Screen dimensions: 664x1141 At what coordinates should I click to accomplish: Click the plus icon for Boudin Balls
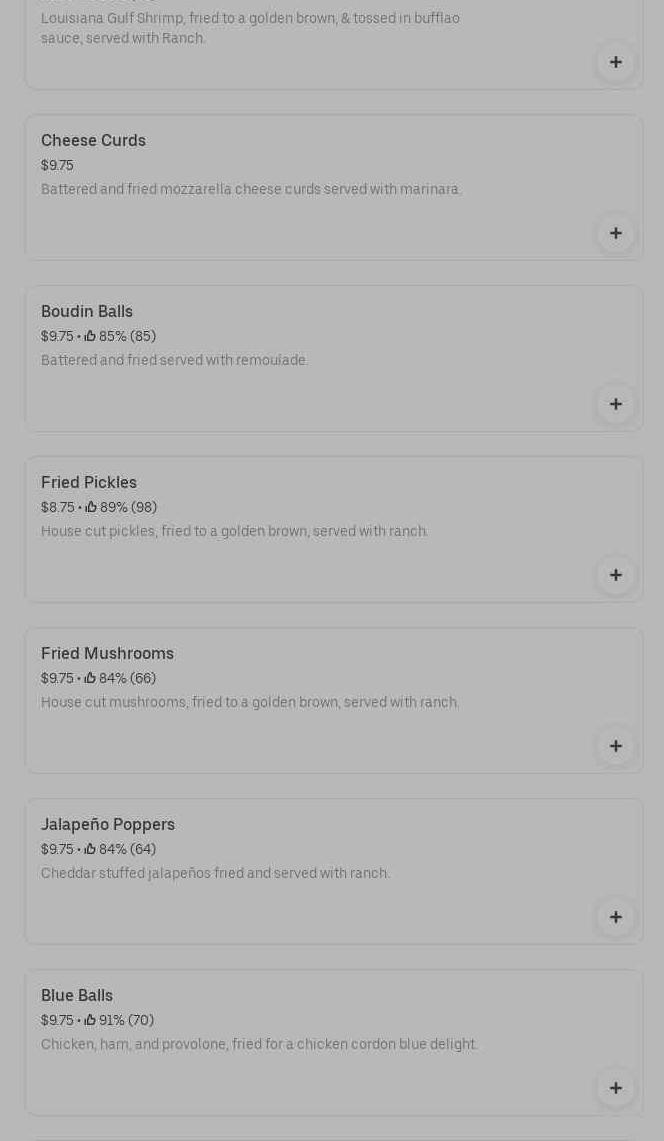[x=615, y=404]
